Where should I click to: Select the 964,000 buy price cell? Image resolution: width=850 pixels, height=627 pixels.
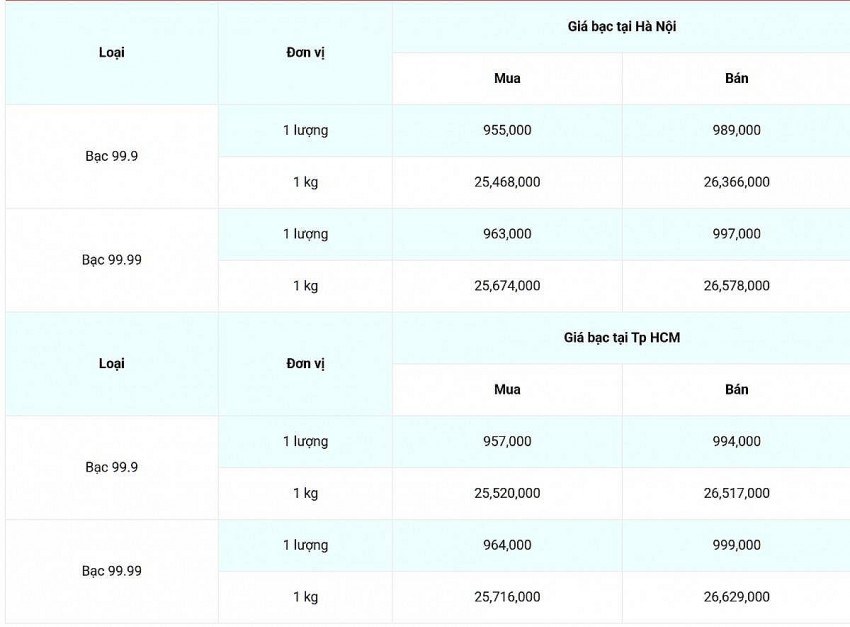click(x=507, y=545)
